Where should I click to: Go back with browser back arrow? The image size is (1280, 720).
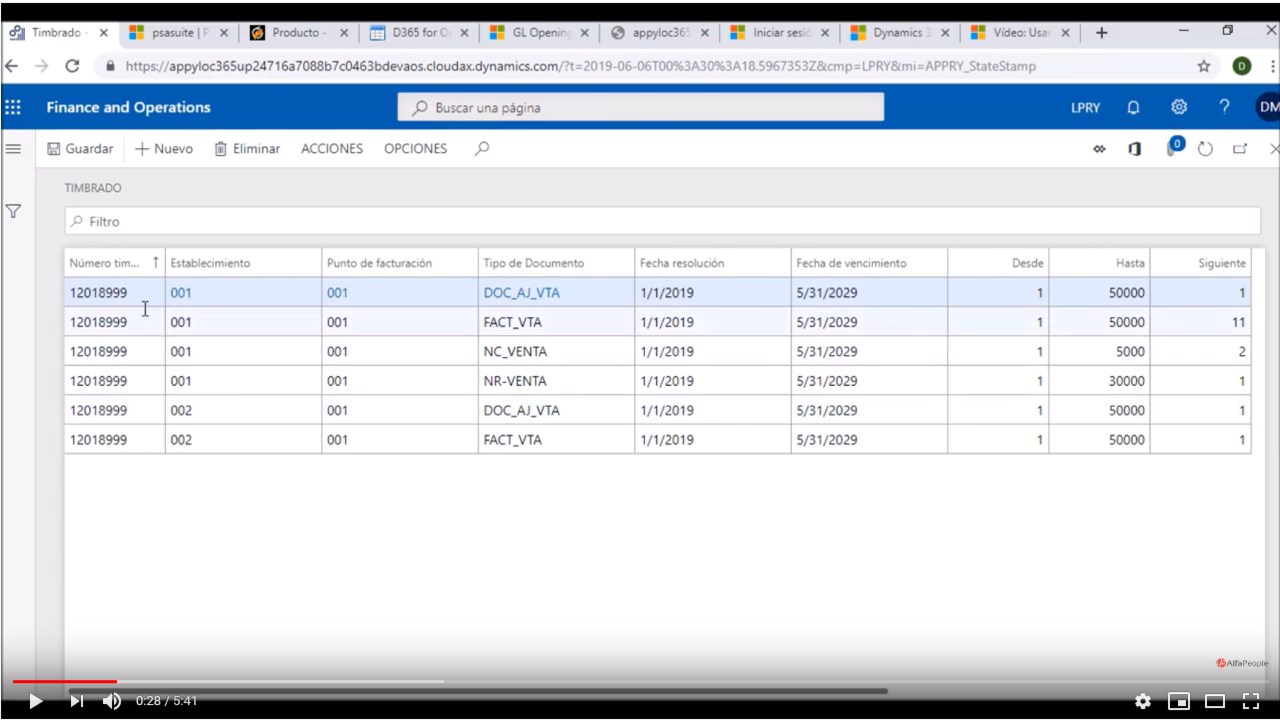point(11,66)
